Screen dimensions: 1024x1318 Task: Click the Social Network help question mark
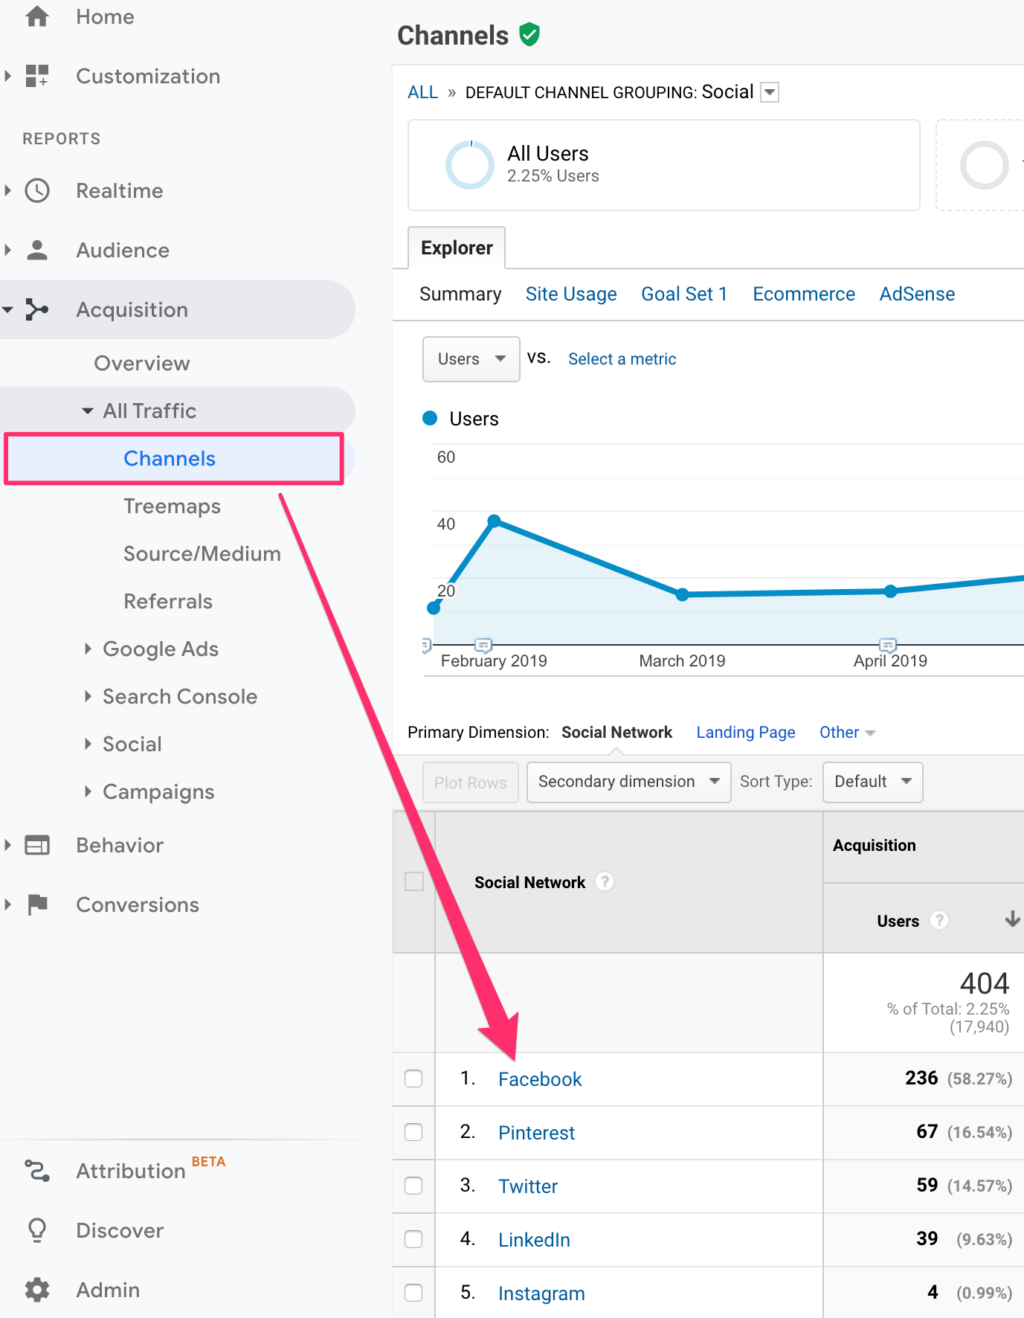click(605, 882)
